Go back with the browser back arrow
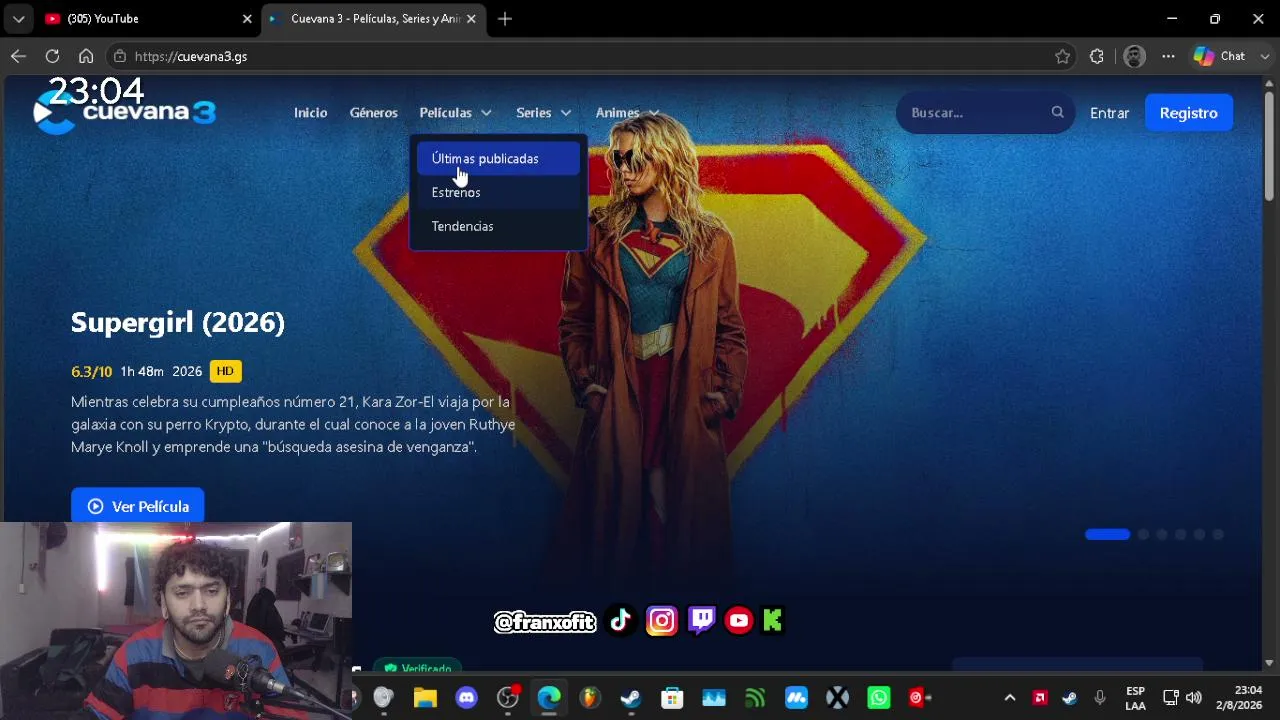 18,56
